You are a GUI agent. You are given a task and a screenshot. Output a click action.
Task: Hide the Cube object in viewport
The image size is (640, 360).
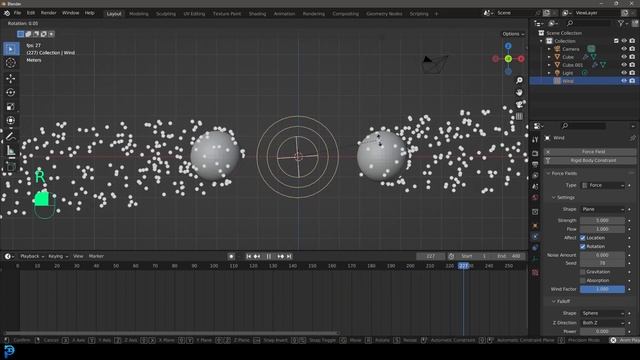tap(624, 57)
